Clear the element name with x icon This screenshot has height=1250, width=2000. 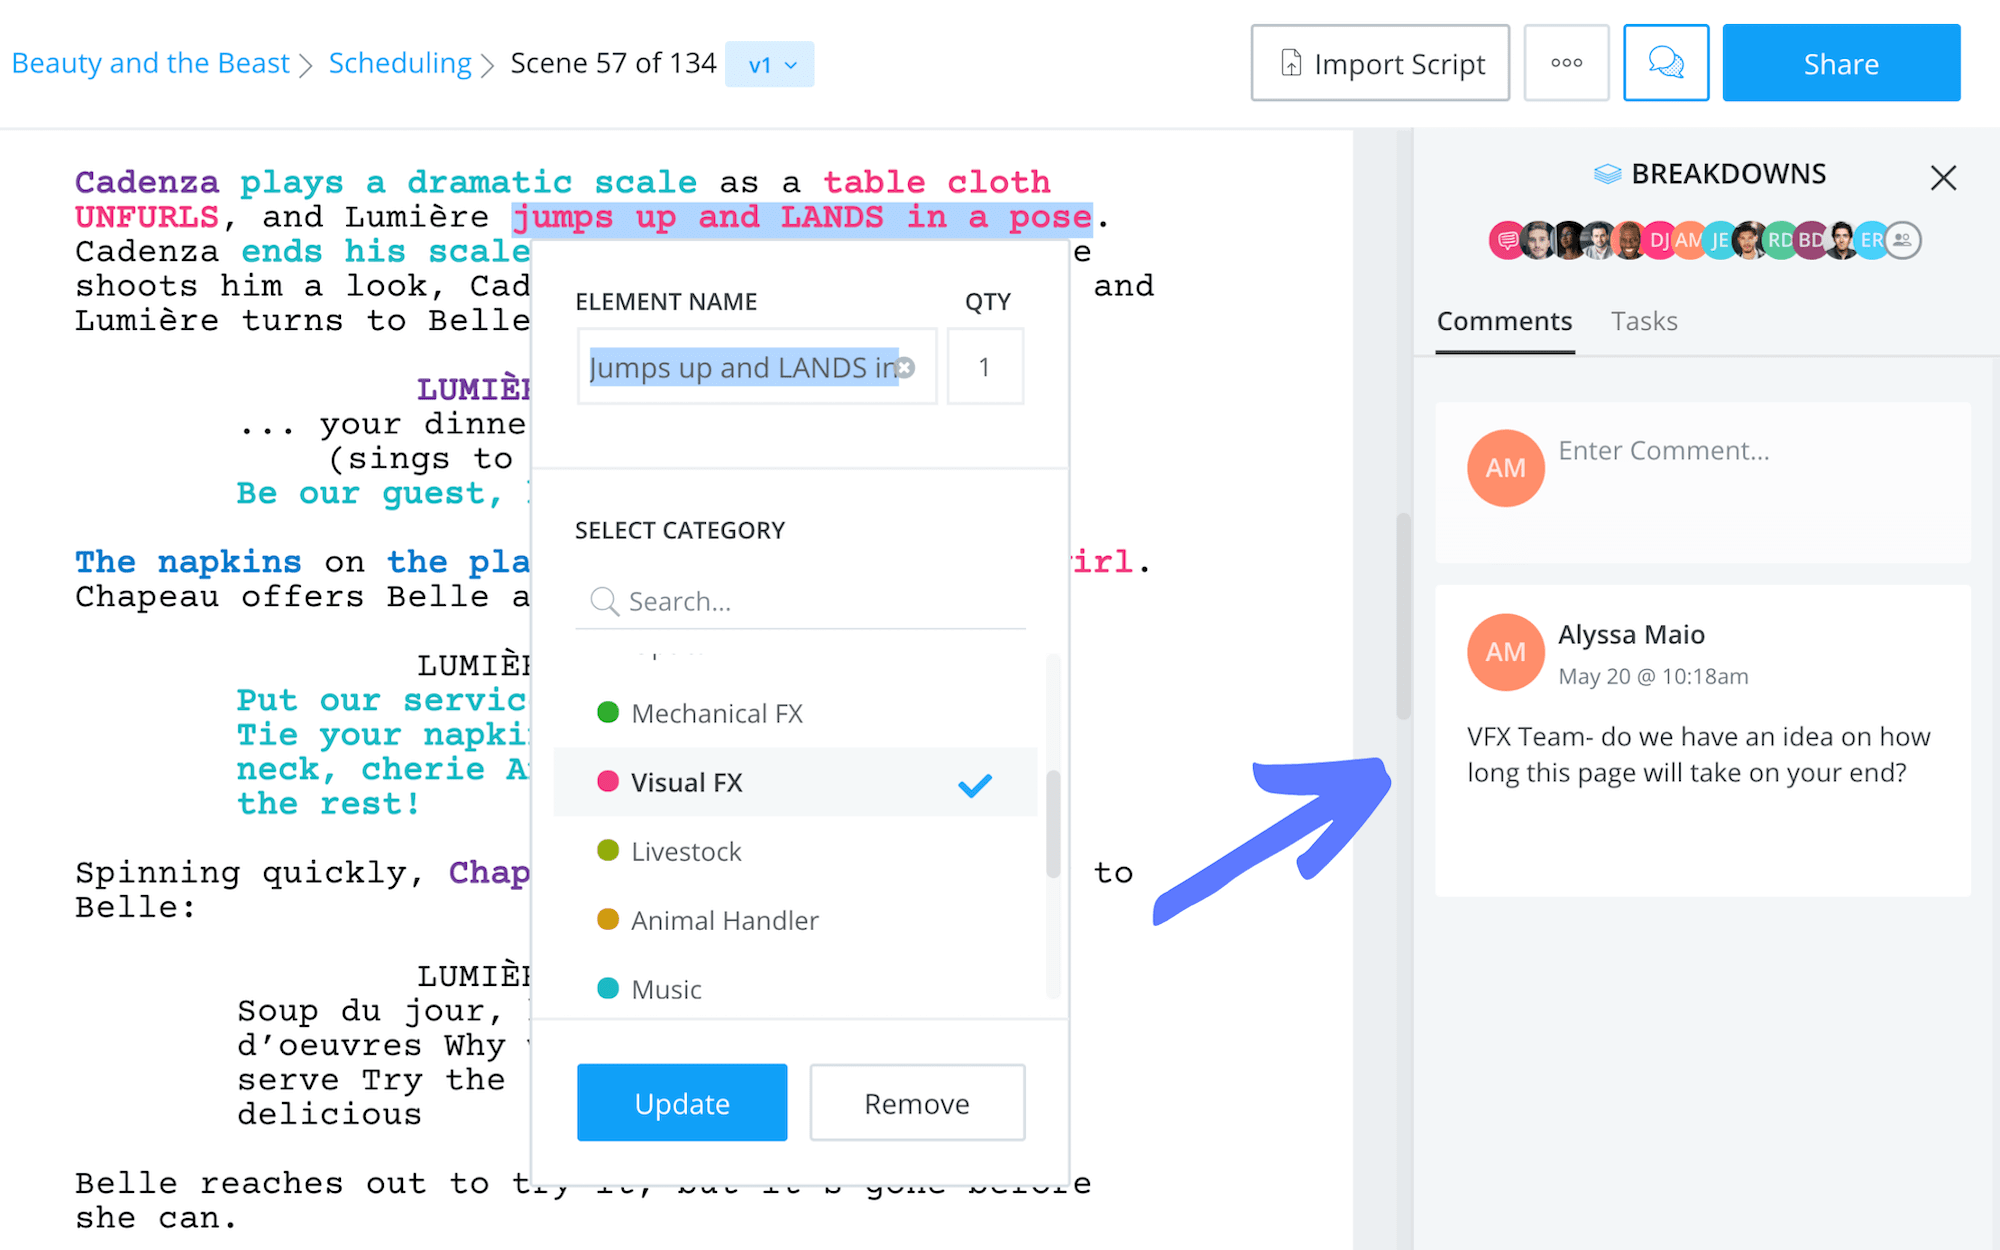906,368
